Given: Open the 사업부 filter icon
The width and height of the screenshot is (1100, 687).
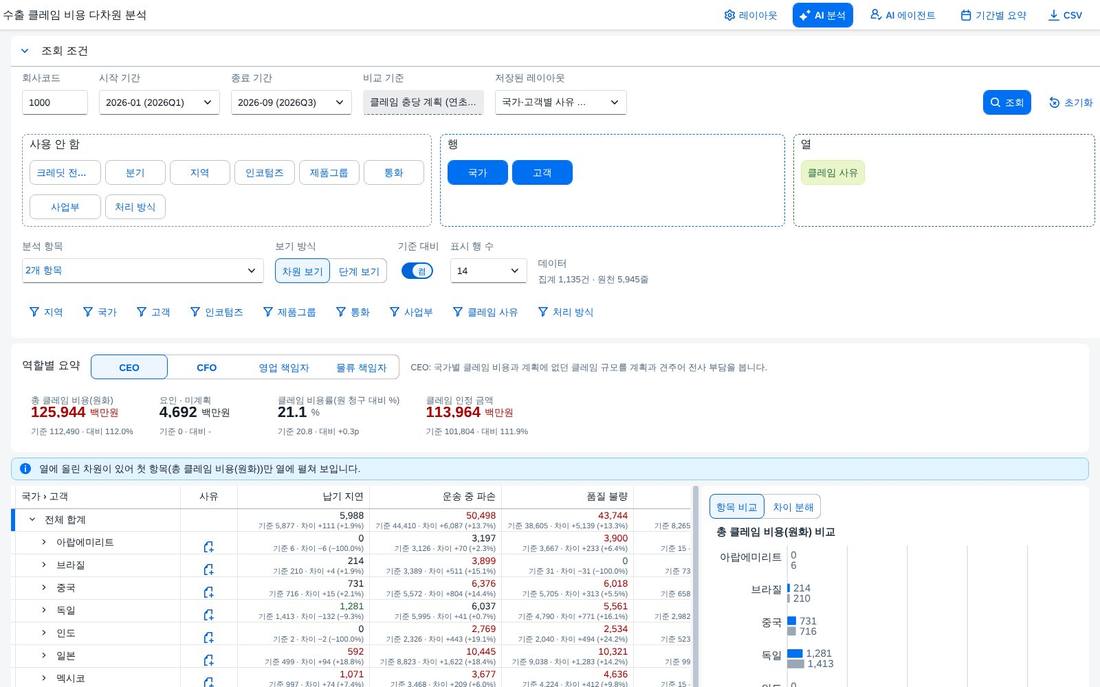Looking at the screenshot, I should (x=394, y=312).
